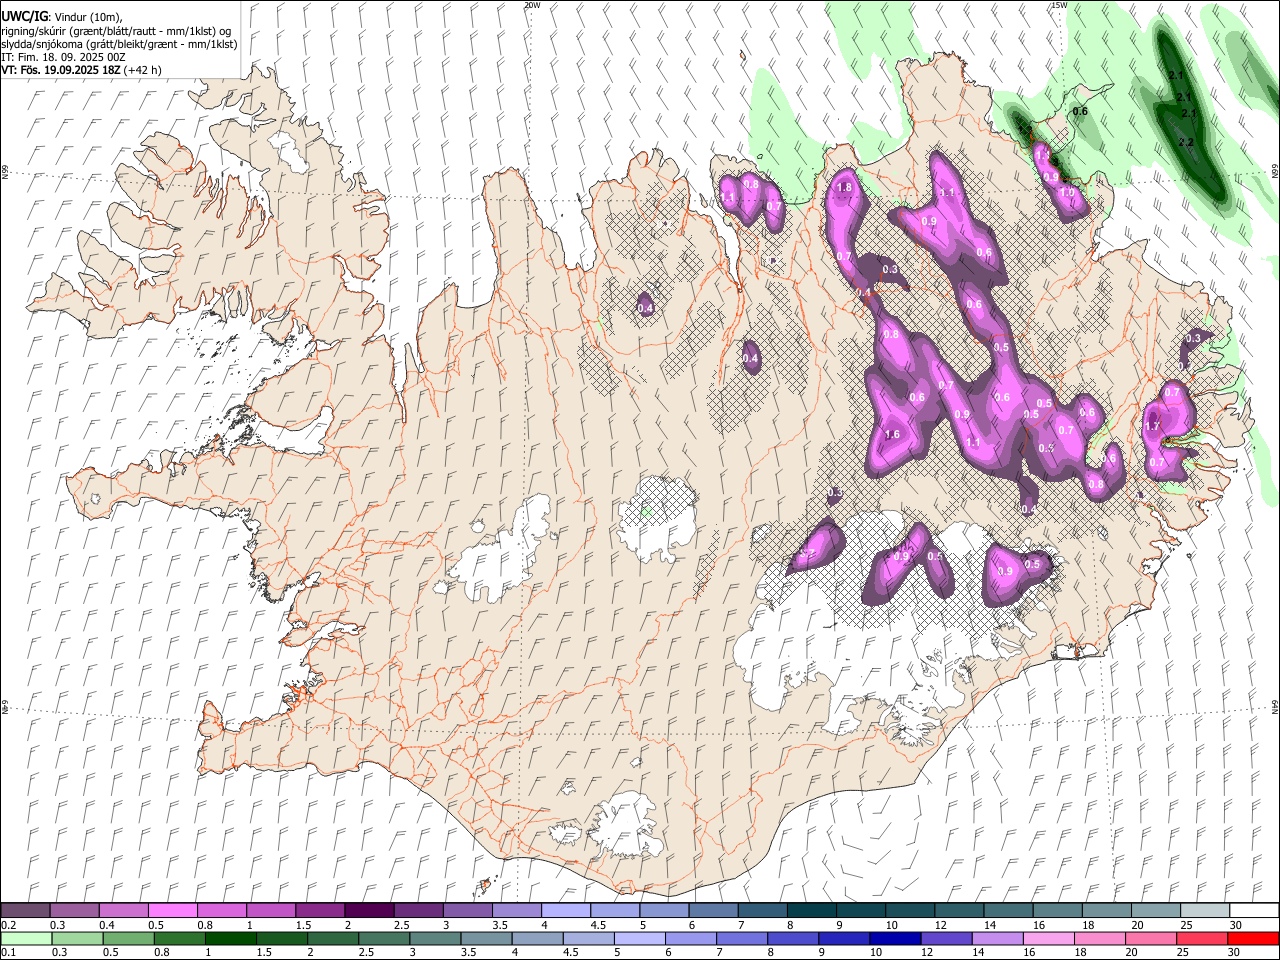The width and height of the screenshot is (1280, 960).
Task: Click the '0.4' legend label under the swatches
Action: pos(106,925)
